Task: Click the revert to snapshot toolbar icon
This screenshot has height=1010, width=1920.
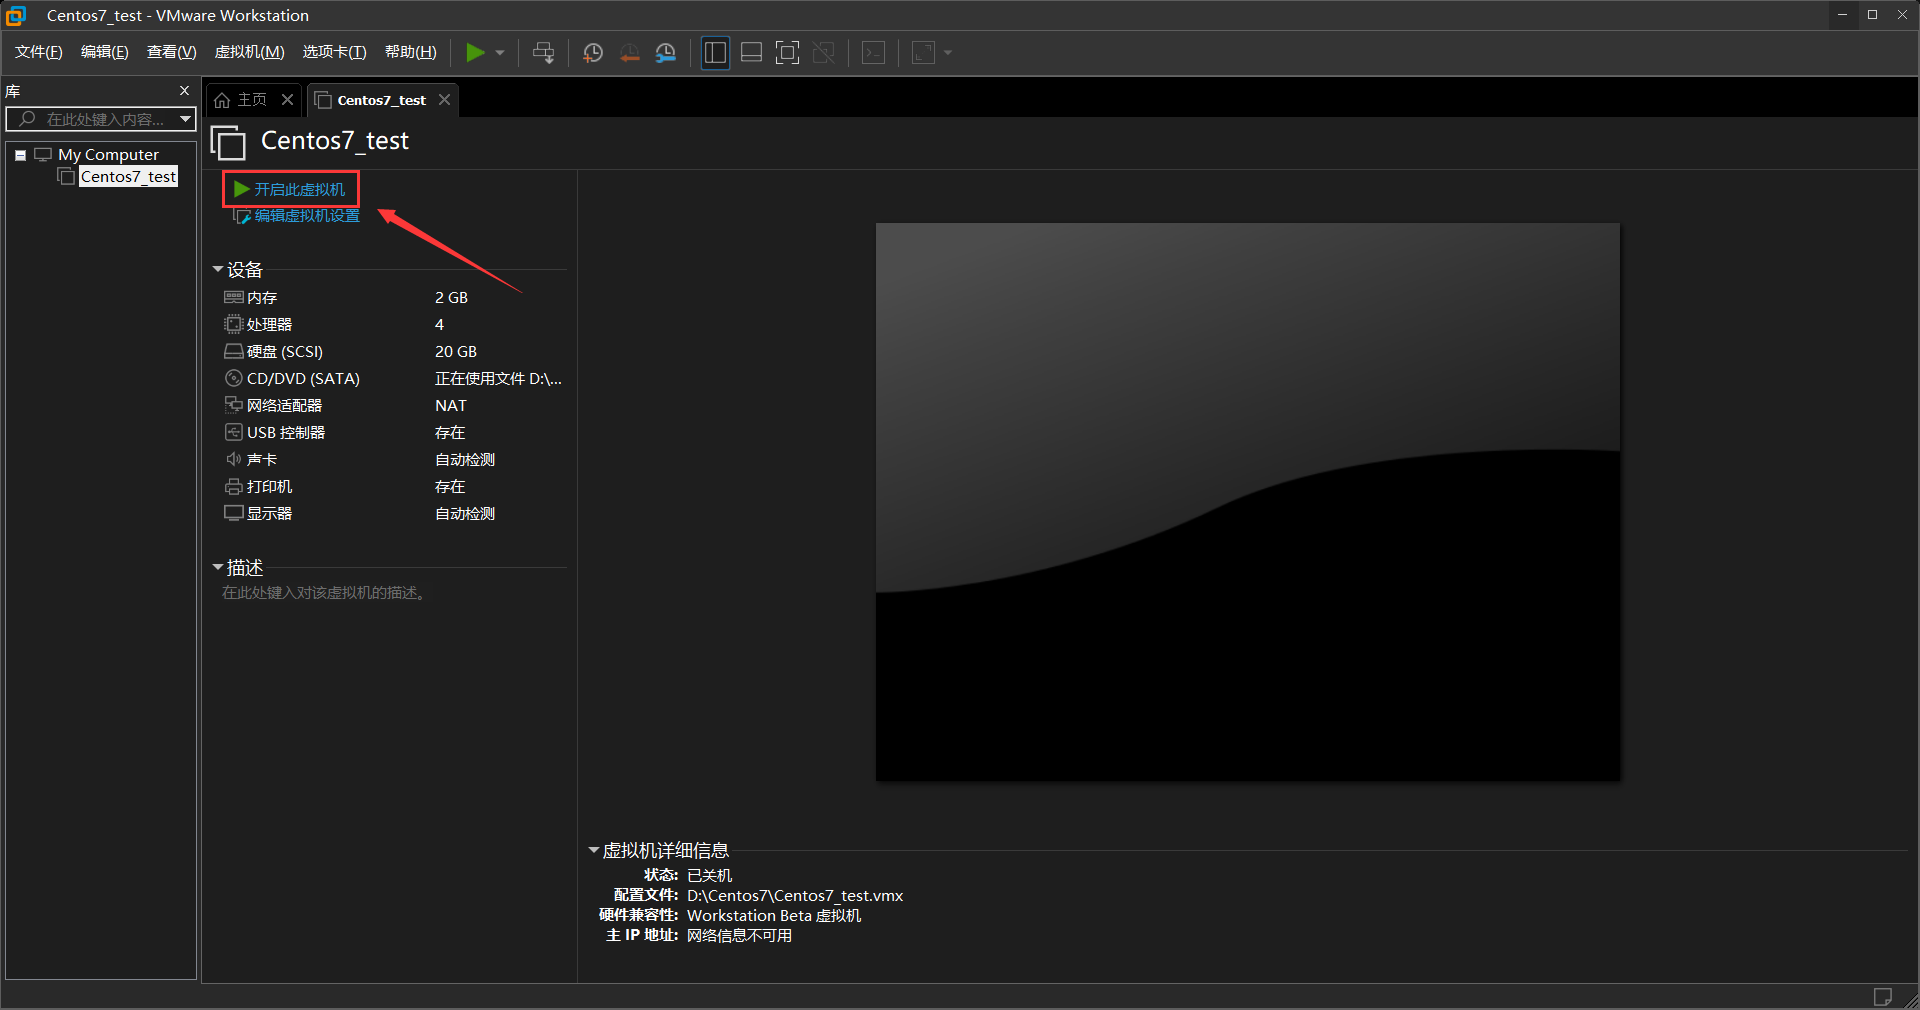Action: point(629,53)
